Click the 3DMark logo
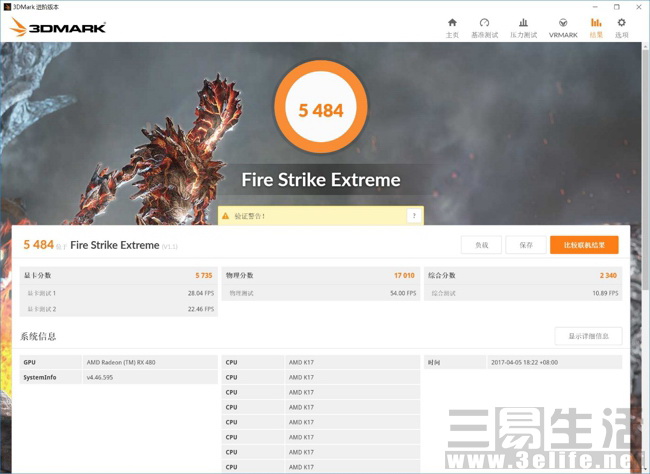650x474 pixels. pyautogui.click(x=58, y=27)
